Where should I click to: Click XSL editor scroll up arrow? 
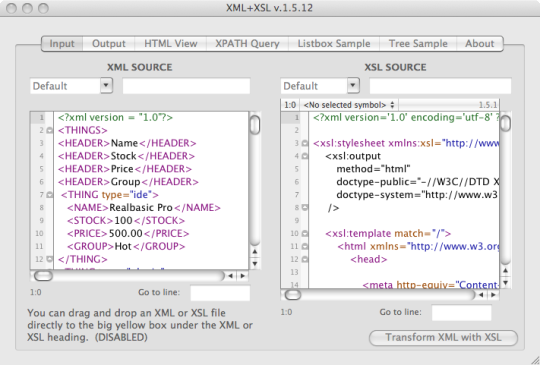[x=505, y=271]
